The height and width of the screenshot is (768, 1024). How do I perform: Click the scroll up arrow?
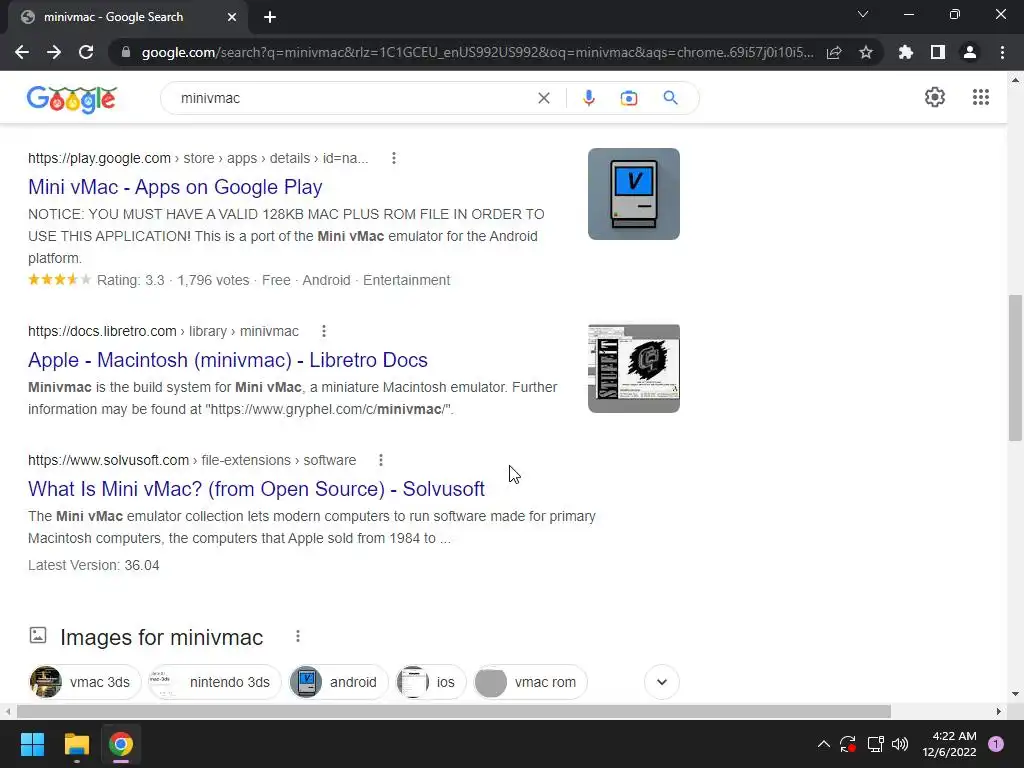[x=1015, y=80]
